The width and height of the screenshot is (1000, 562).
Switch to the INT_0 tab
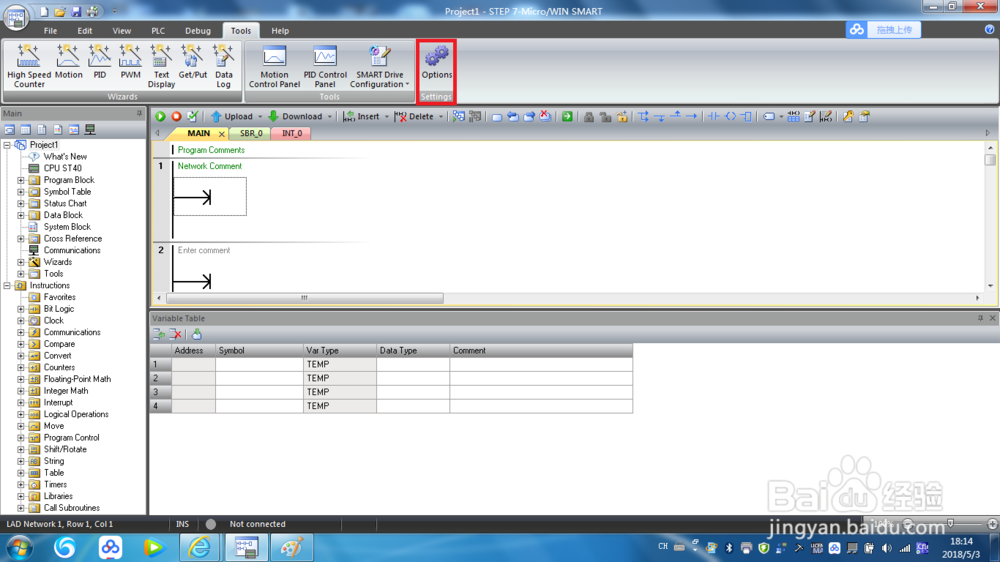291,133
